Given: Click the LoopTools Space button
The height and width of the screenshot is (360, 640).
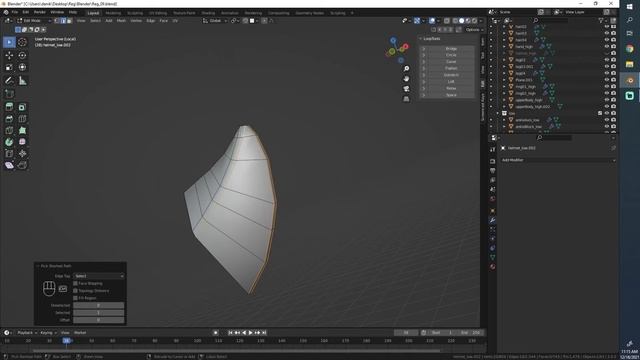Looking at the screenshot, I should (x=451, y=95).
